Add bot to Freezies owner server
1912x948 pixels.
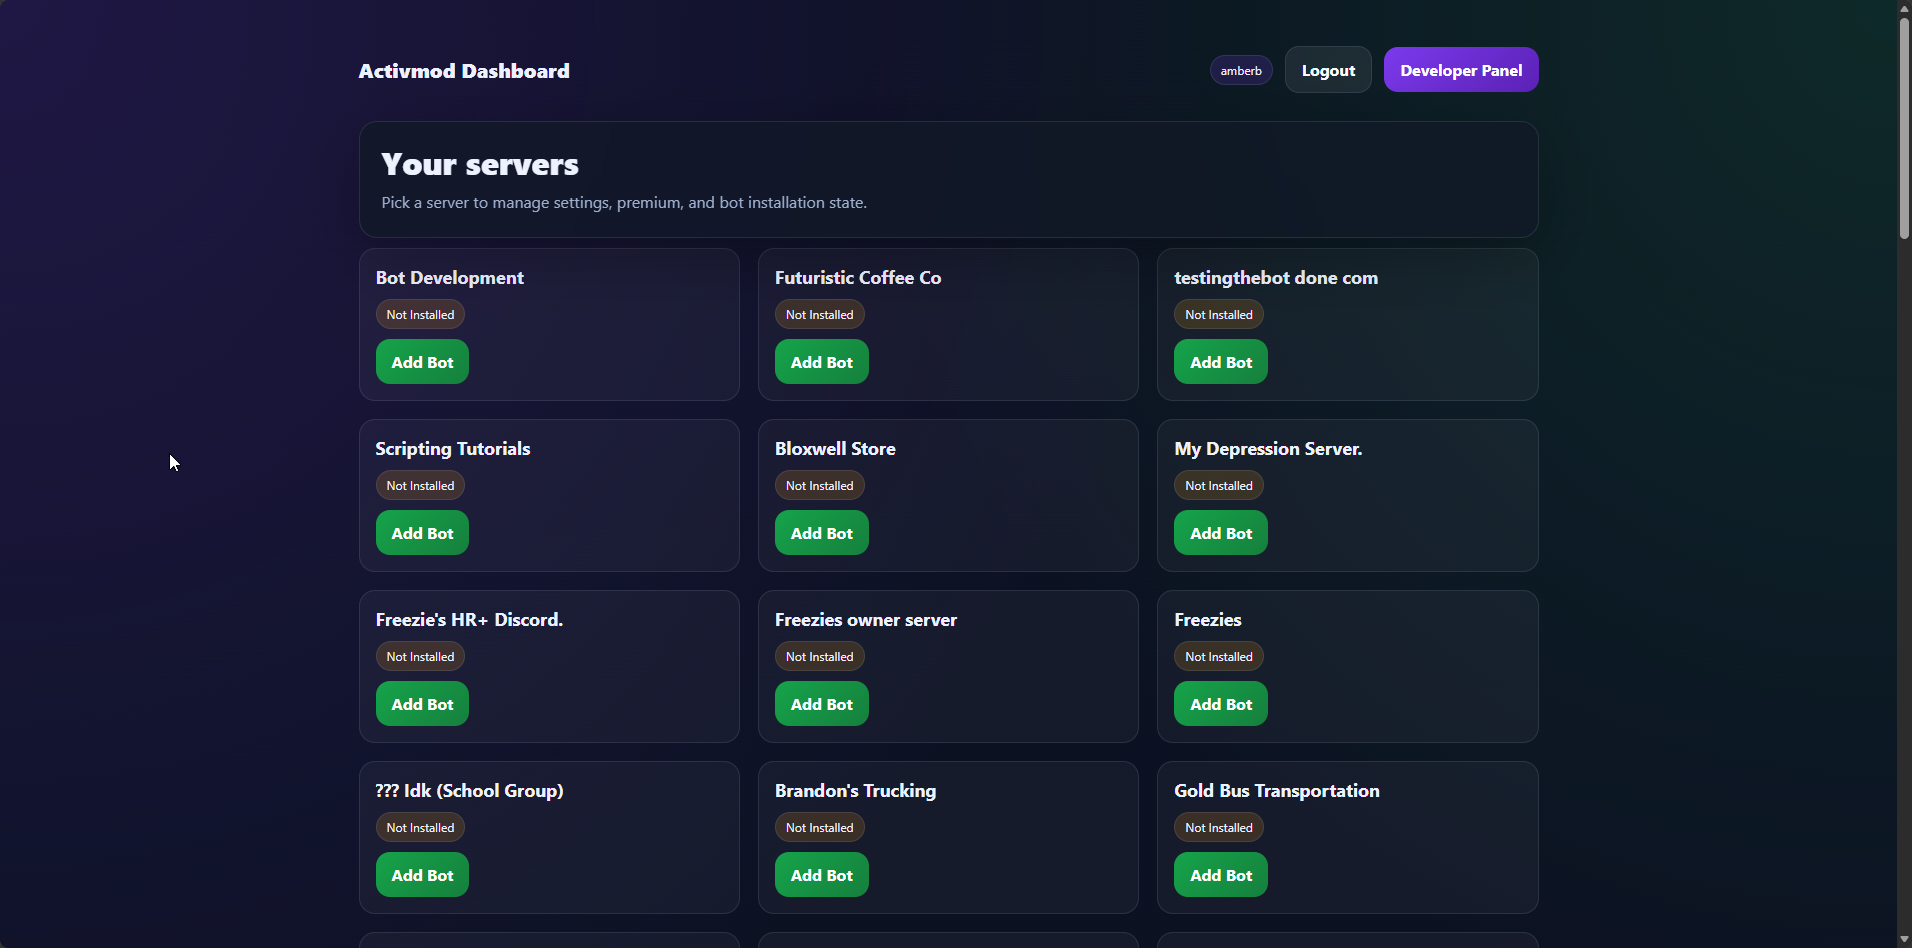coord(821,704)
